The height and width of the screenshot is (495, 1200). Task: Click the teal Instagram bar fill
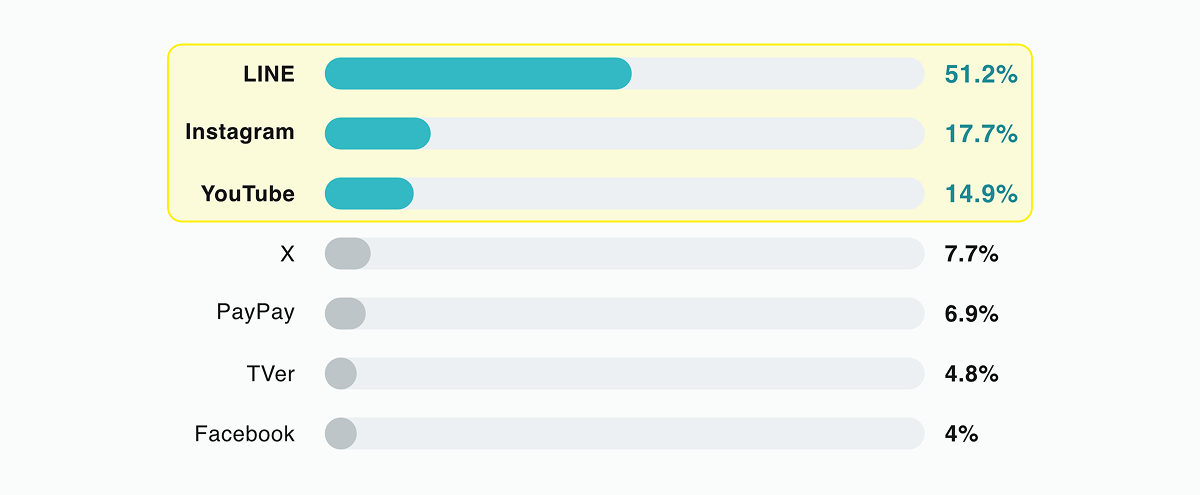(x=378, y=134)
